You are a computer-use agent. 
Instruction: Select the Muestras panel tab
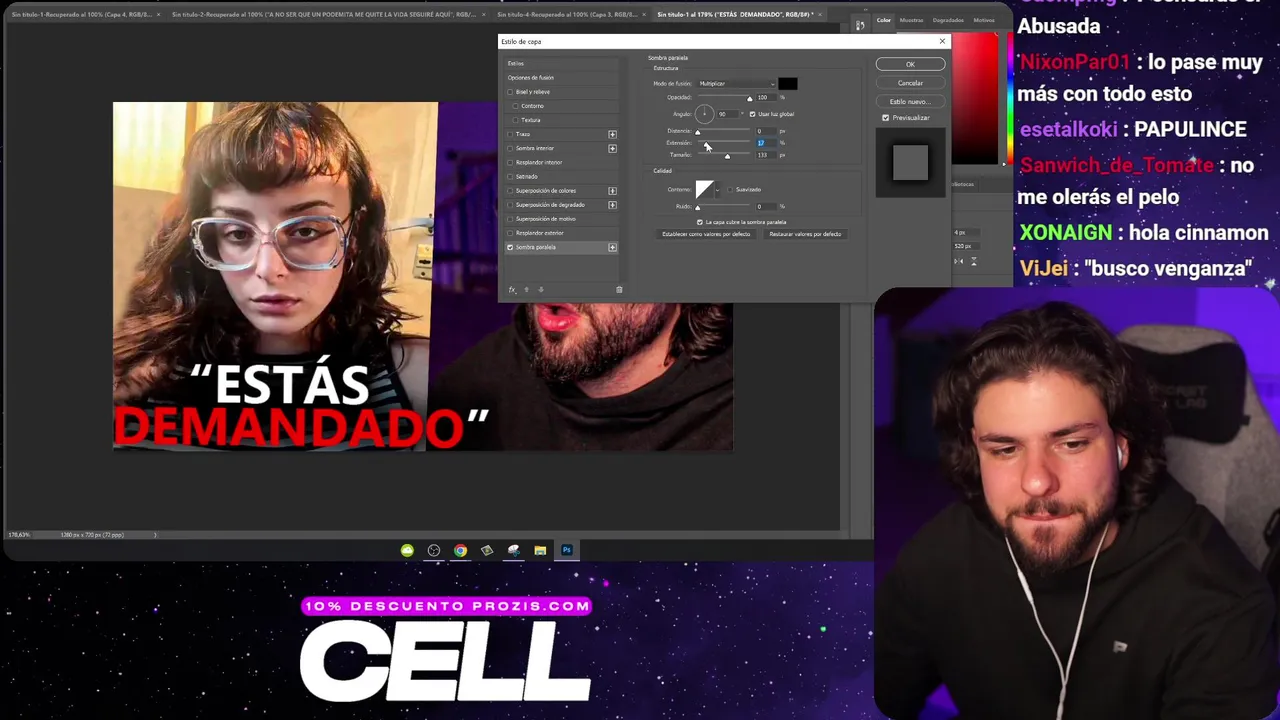click(x=911, y=20)
